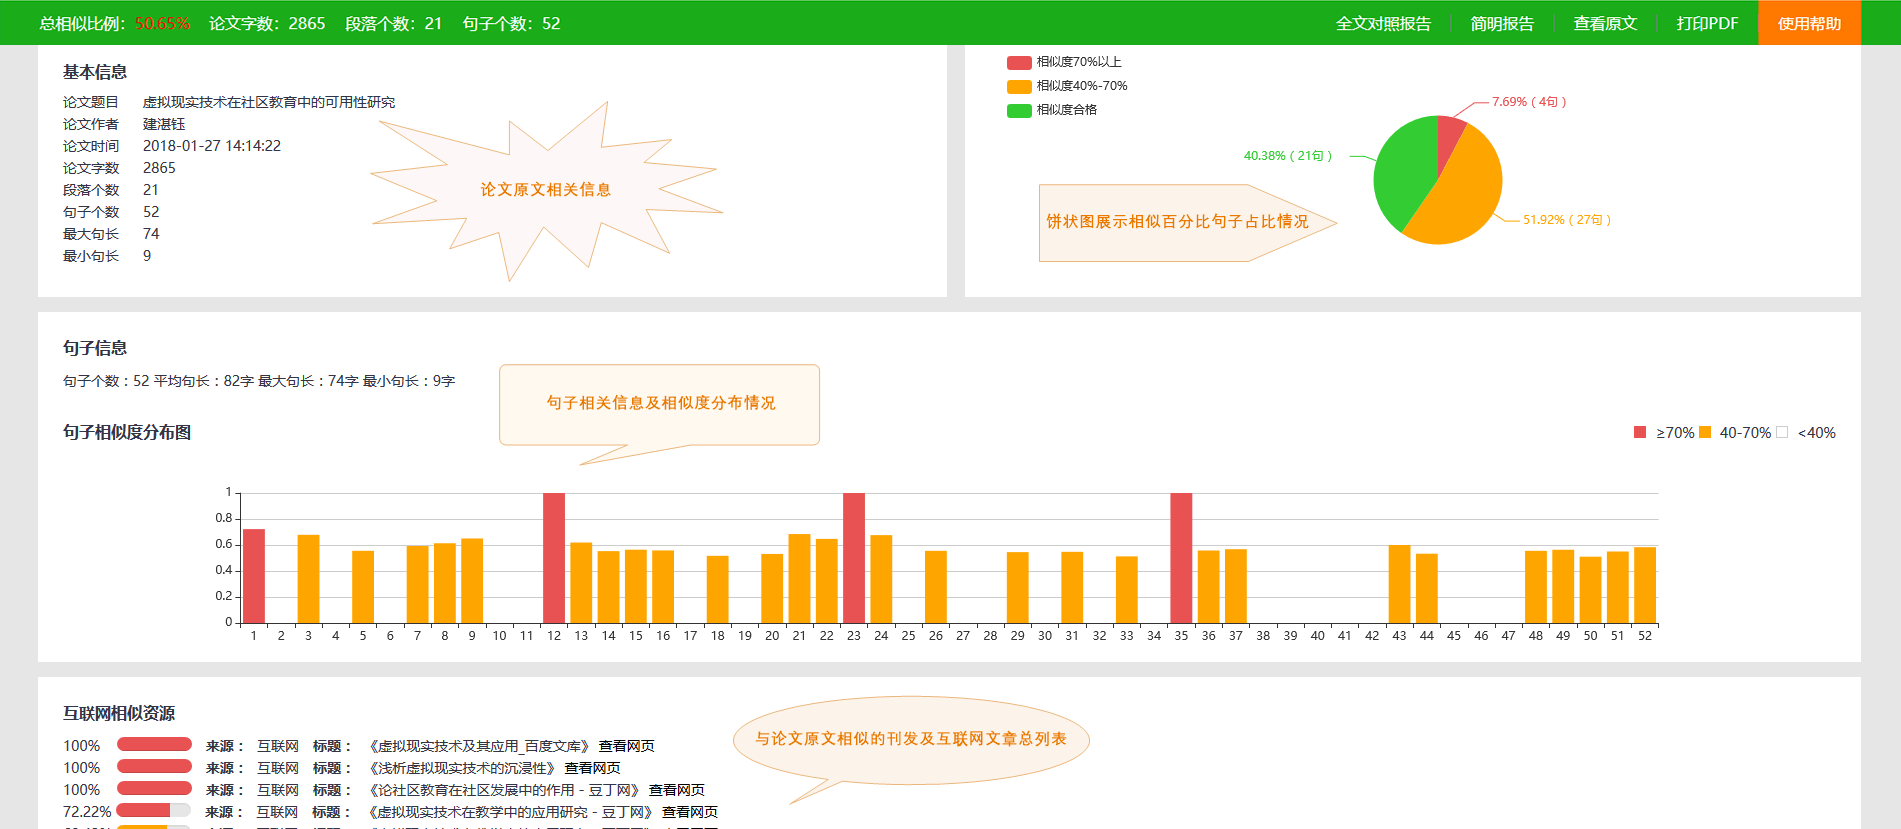Click the empty <40% bar chart legend box
The width and height of the screenshot is (1901, 829).
[x=1782, y=432]
